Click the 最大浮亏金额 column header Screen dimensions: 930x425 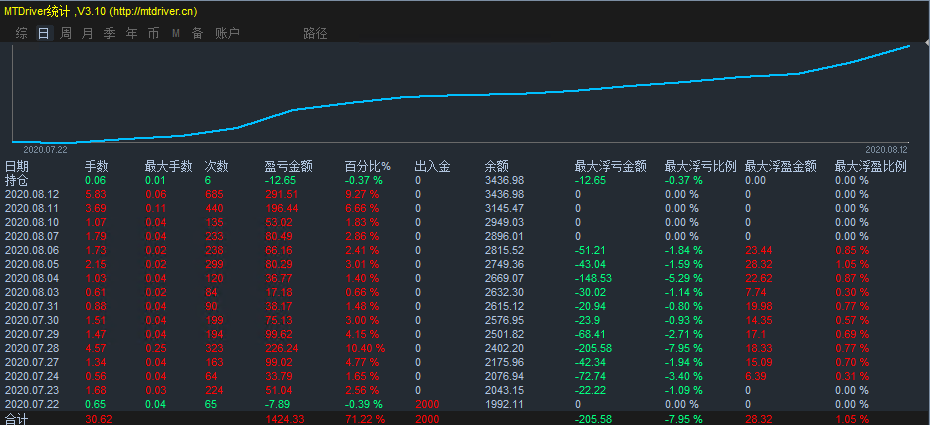610,166
